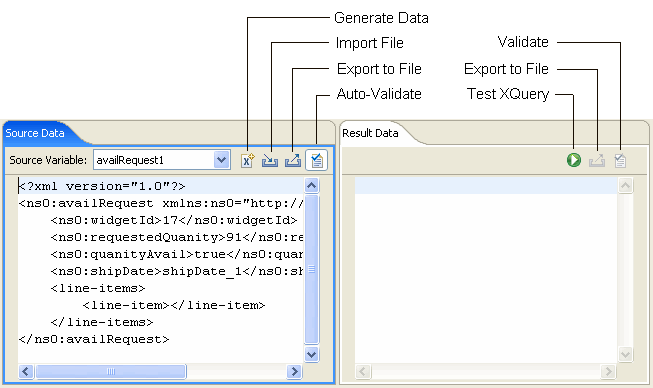This screenshot has width=653, height=388.
Task: Click the source editor scroll left arrow
Action: pos(26,371)
